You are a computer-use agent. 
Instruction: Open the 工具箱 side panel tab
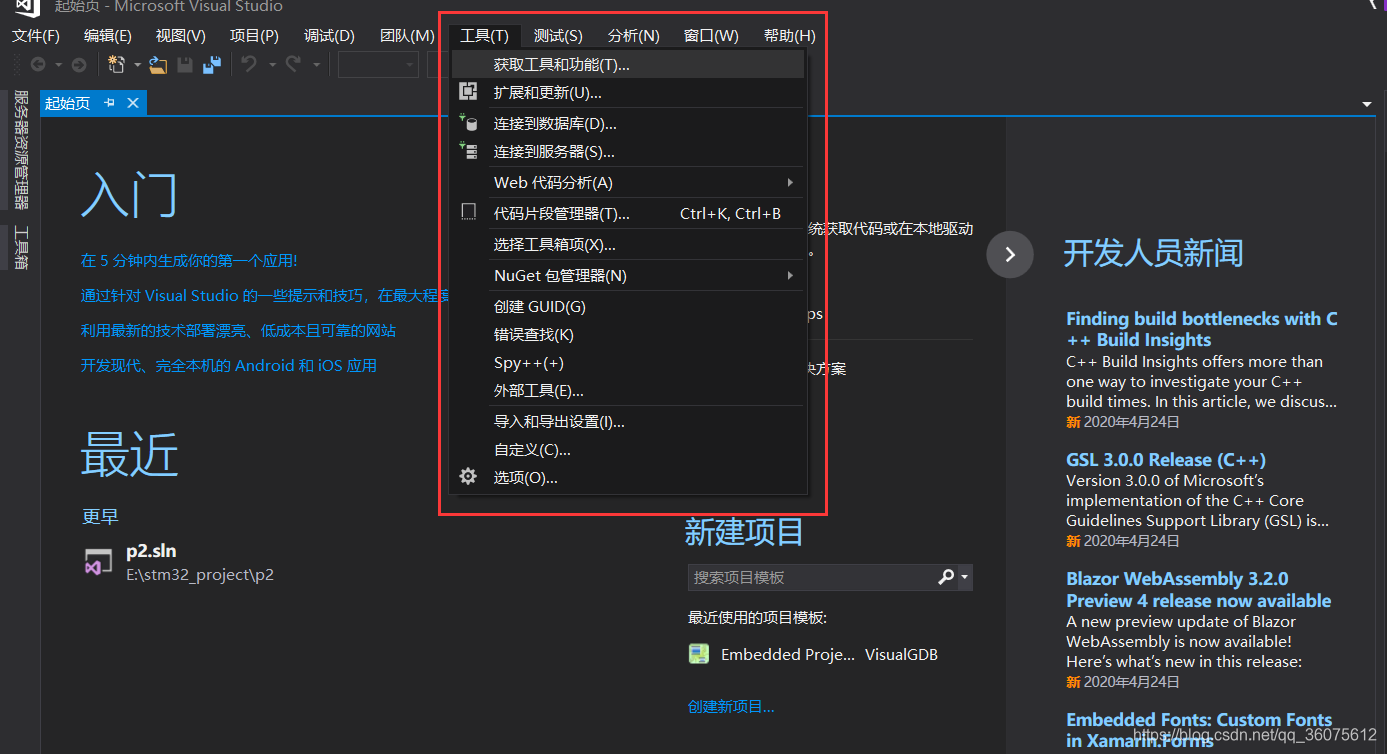pos(20,247)
